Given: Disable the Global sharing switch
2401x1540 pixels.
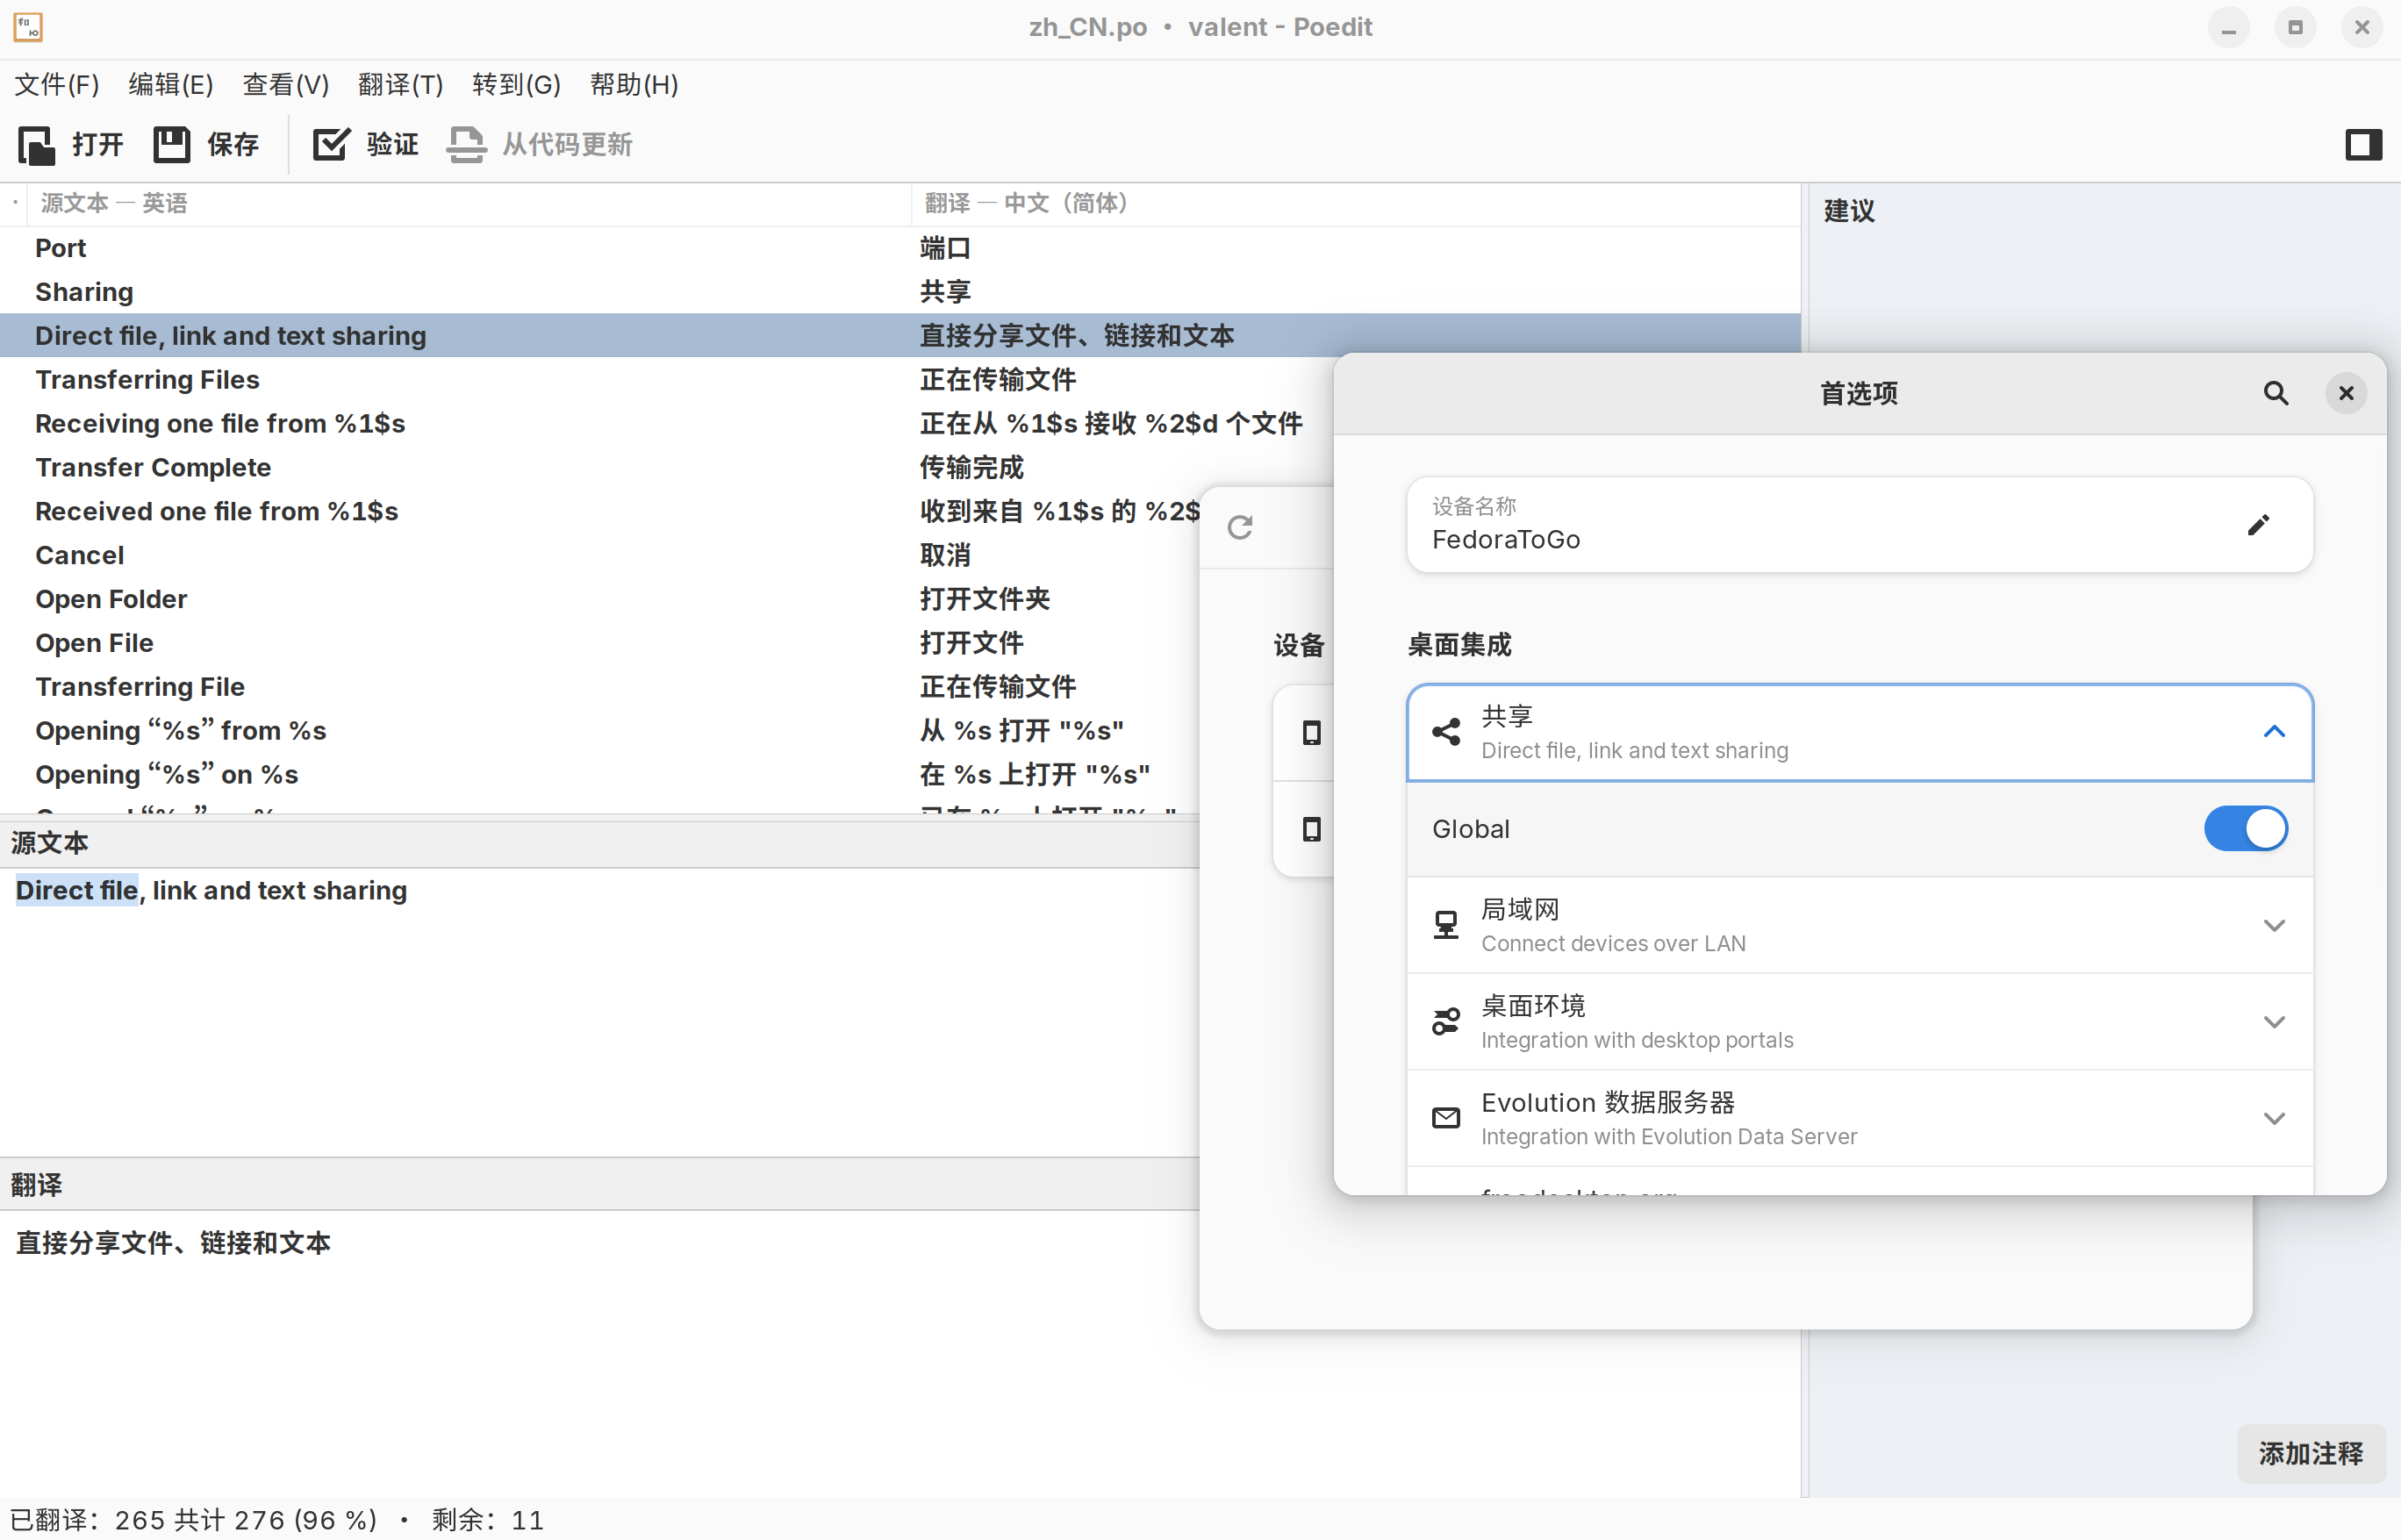Looking at the screenshot, I should 2245,829.
